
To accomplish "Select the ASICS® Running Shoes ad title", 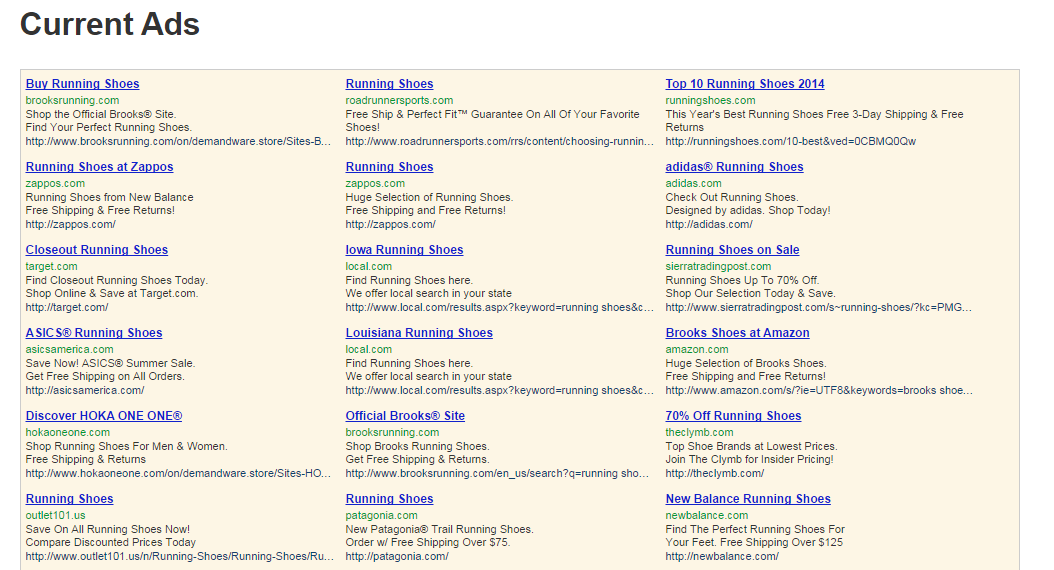I will pos(94,333).
